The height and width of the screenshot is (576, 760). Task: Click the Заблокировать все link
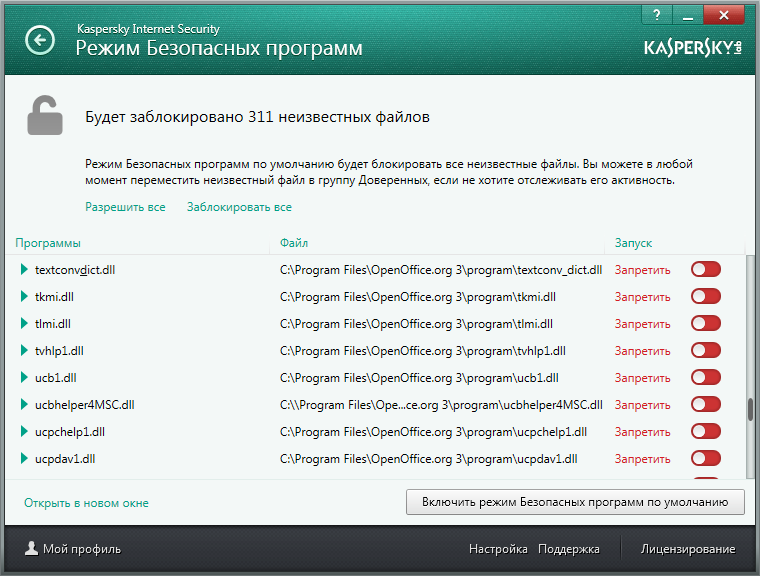coord(239,207)
